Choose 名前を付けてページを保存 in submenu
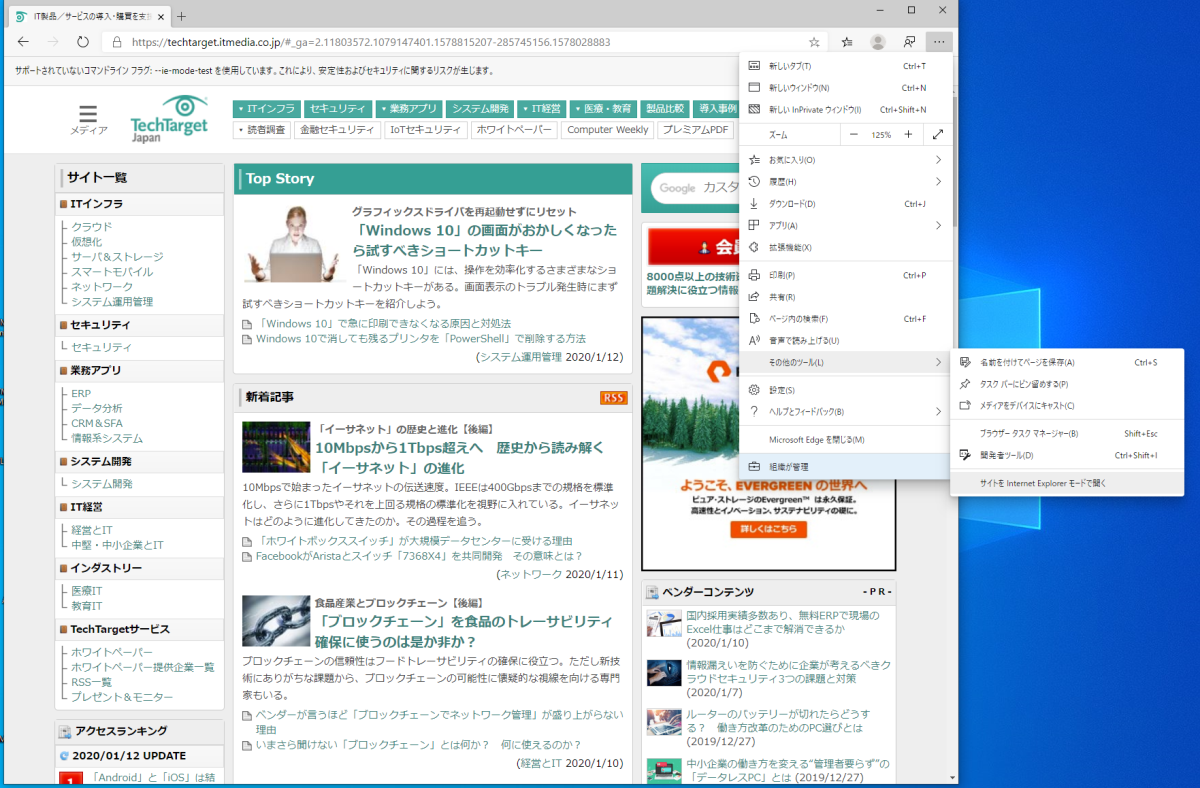 [1067, 362]
